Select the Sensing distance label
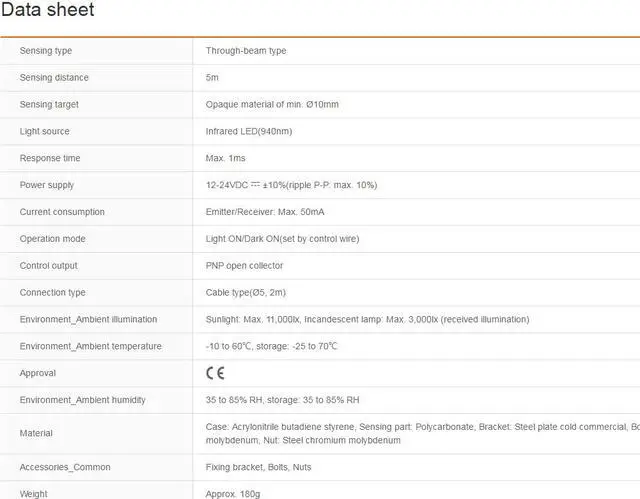640x499 pixels. [54, 78]
